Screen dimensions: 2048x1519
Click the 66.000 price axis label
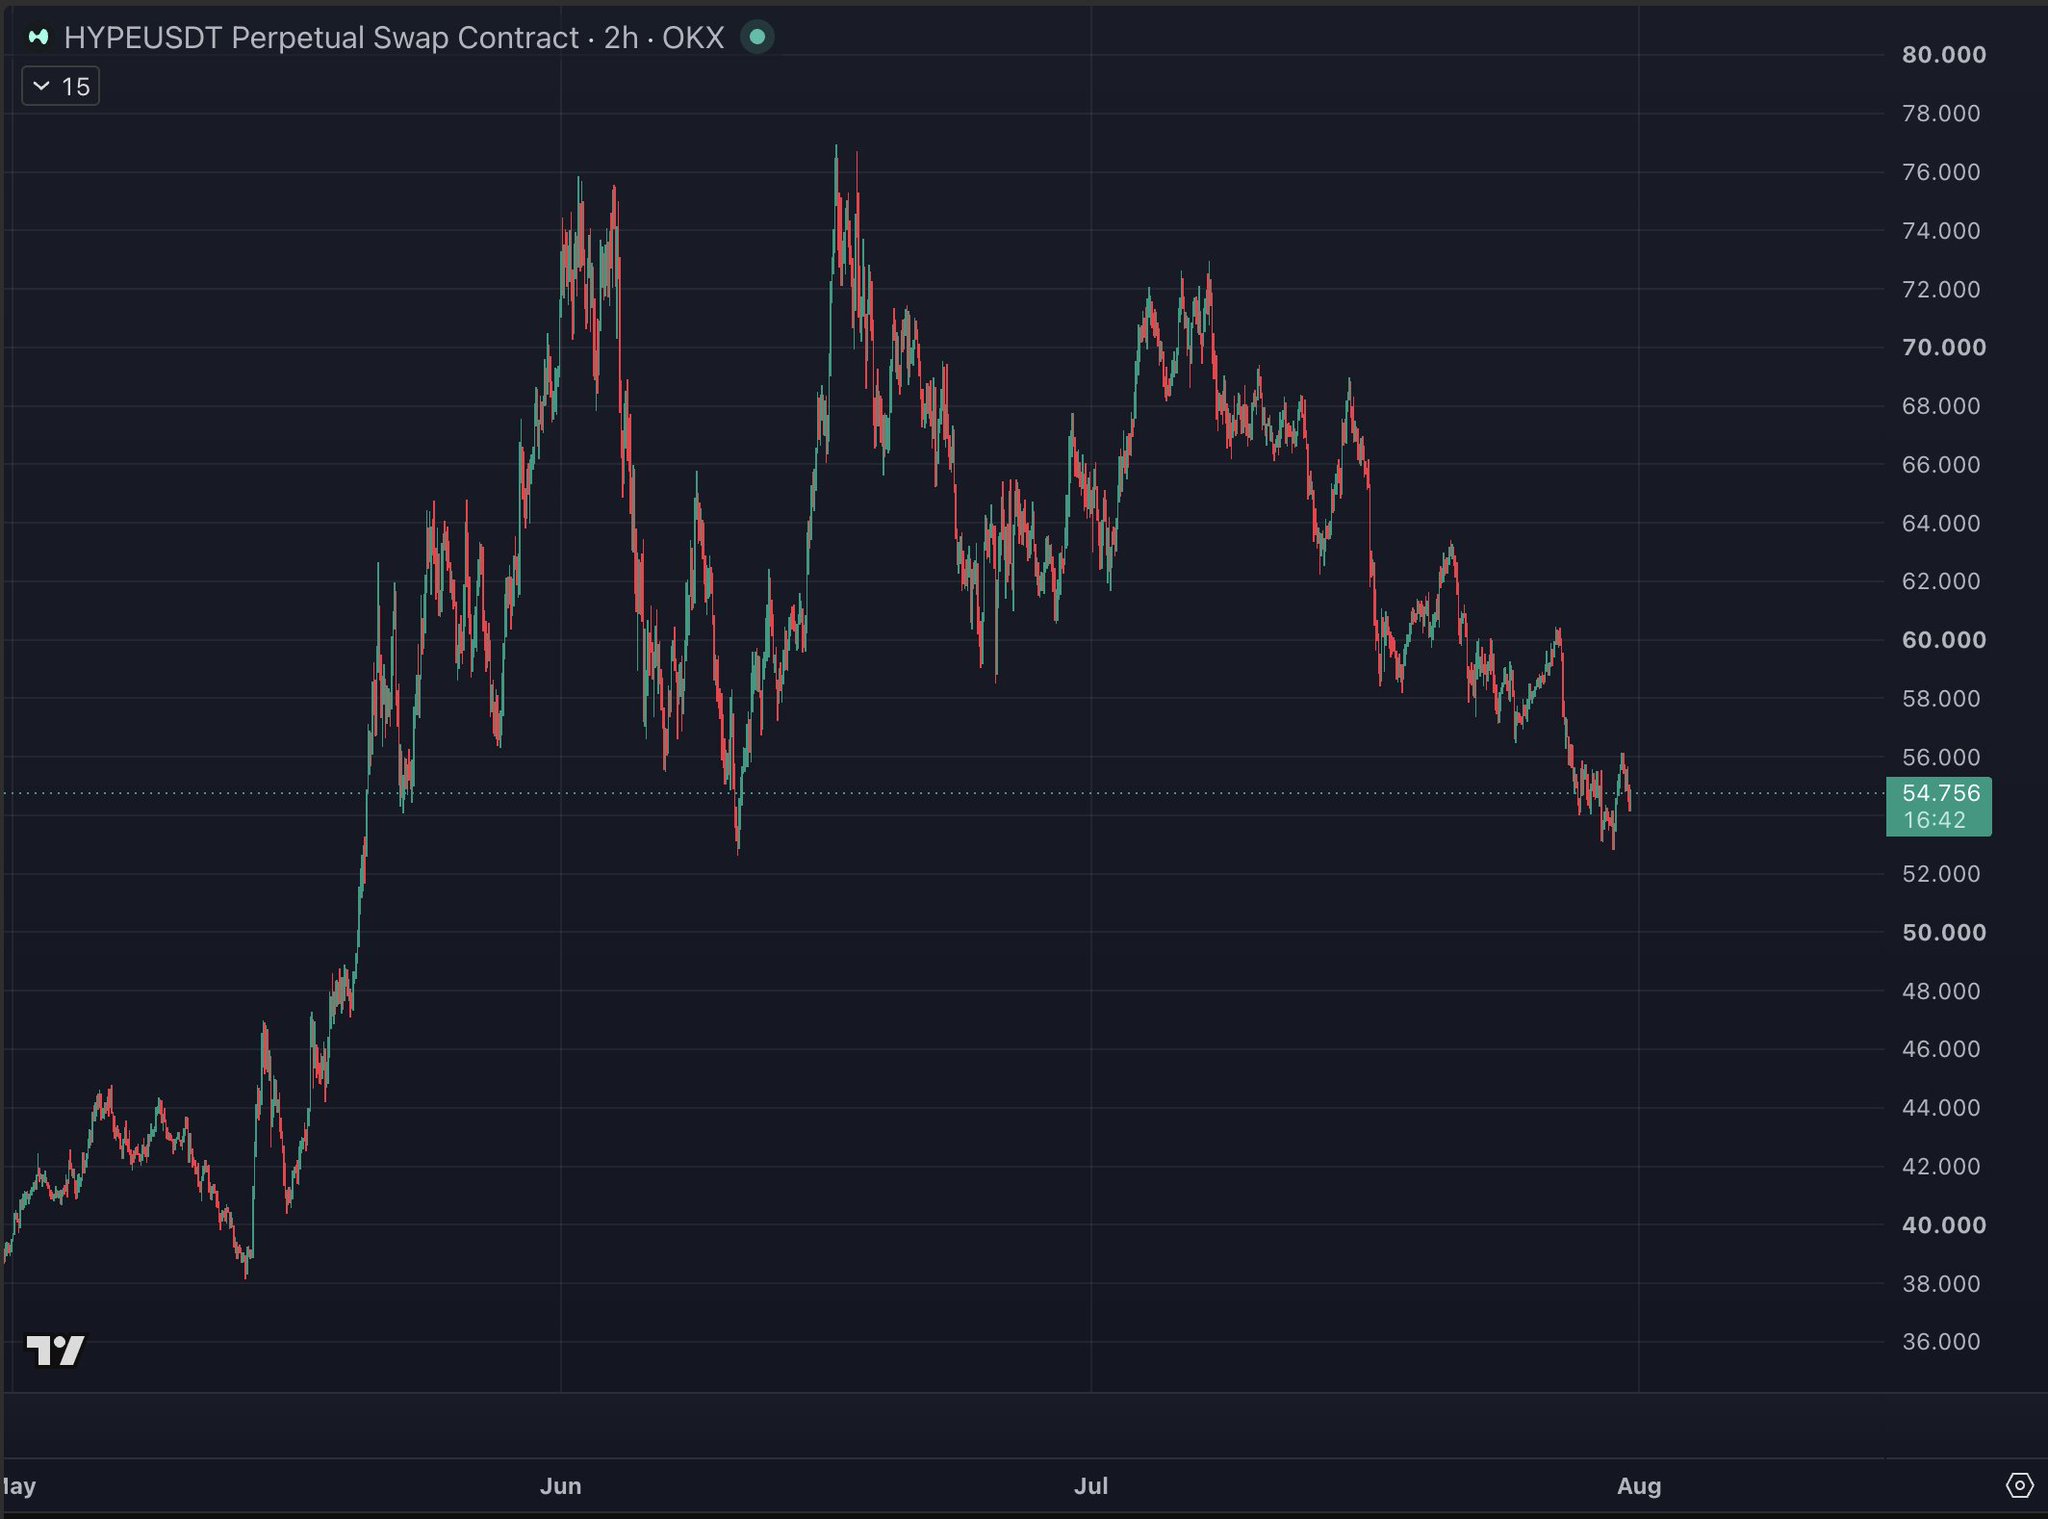pyautogui.click(x=1940, y=464)
